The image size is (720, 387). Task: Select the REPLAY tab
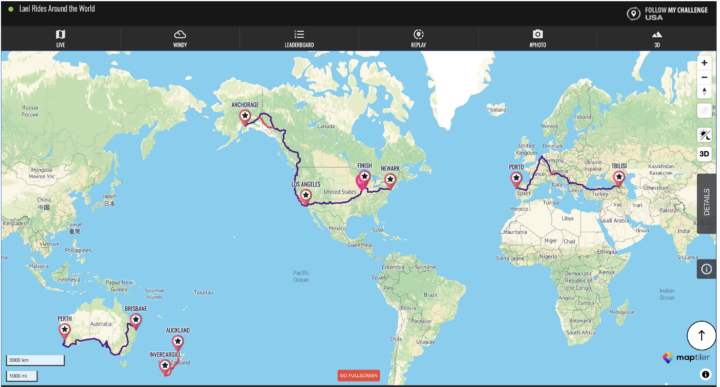click(418, 39)
